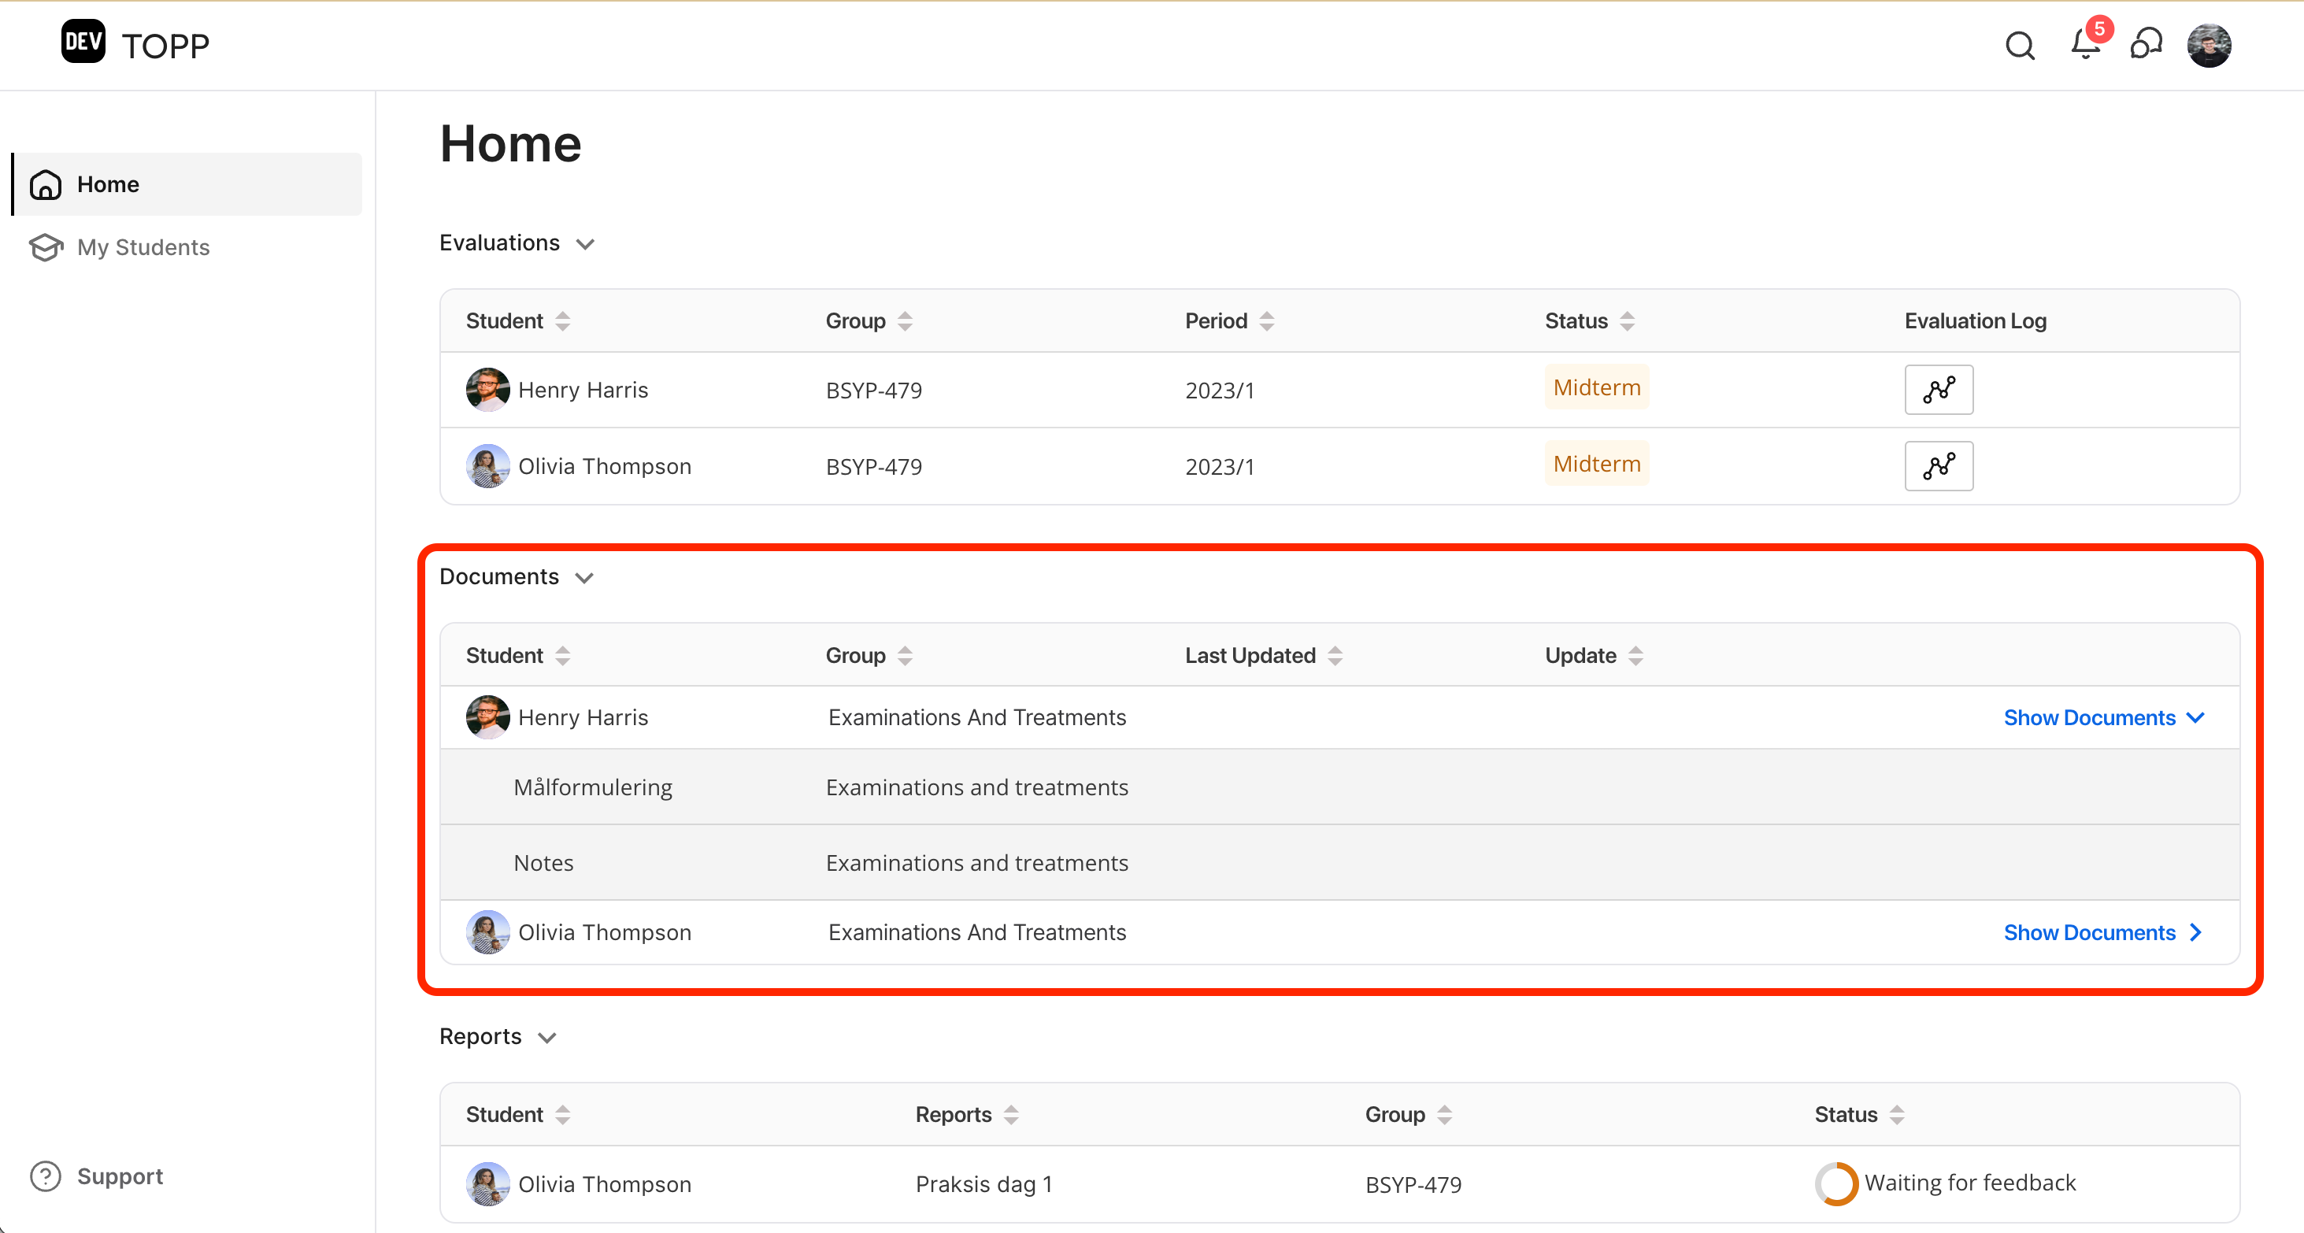Viewport: 2304px width, 1233px height.
Task: Click the chat support headset icon
Action: [x=2146, y=45]
